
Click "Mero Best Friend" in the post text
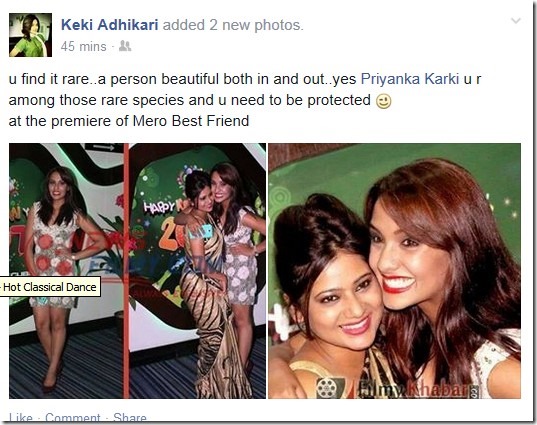click(191, 121)
